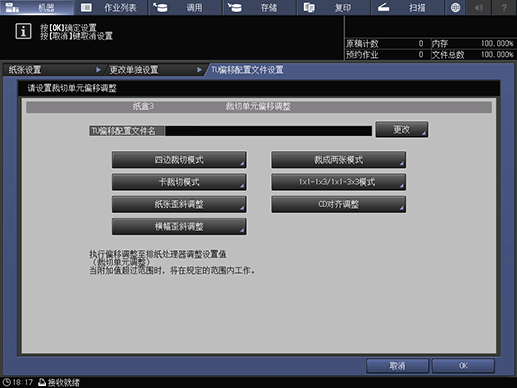Confirm settings with the OK button

(x=463, y=366)
